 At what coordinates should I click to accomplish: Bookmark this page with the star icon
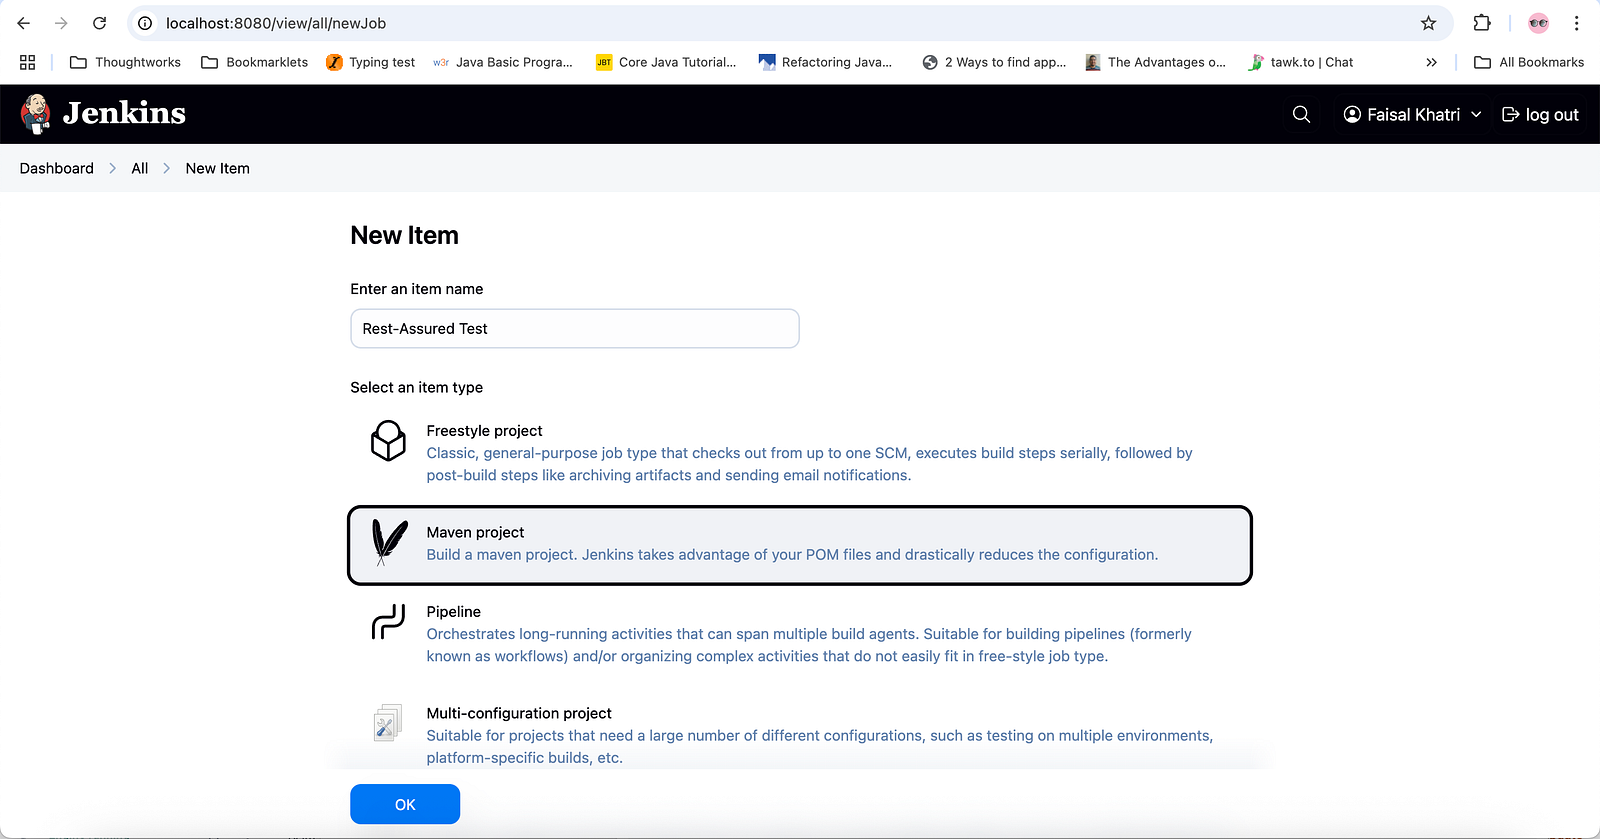pos(1428,23)
